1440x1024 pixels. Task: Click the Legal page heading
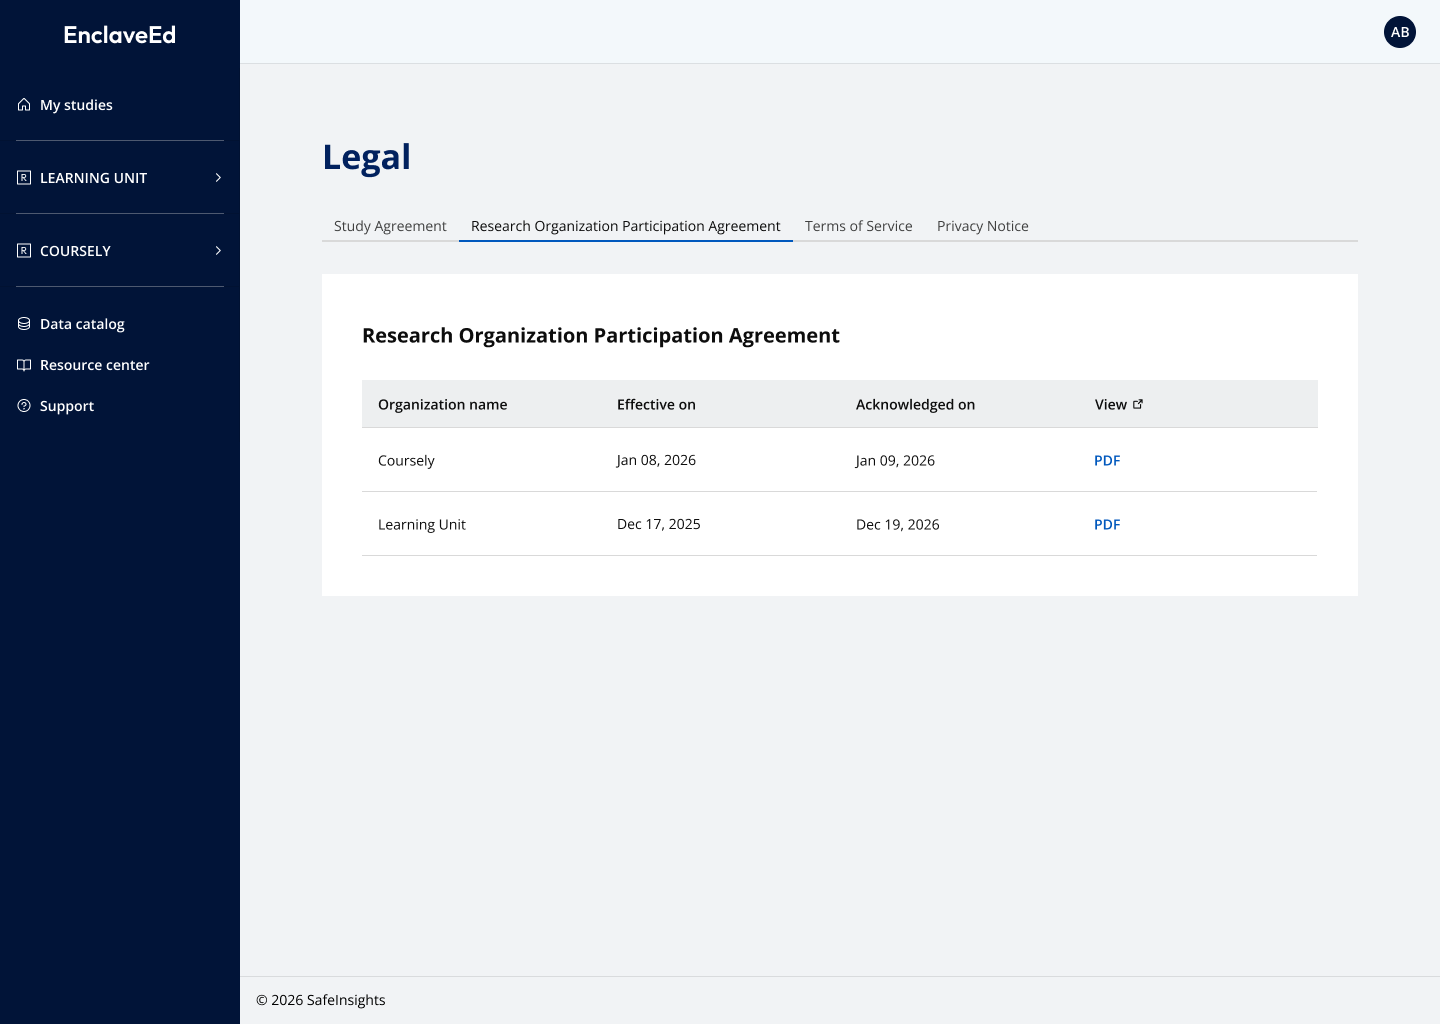pyautogui.click(x=366, y=158)
